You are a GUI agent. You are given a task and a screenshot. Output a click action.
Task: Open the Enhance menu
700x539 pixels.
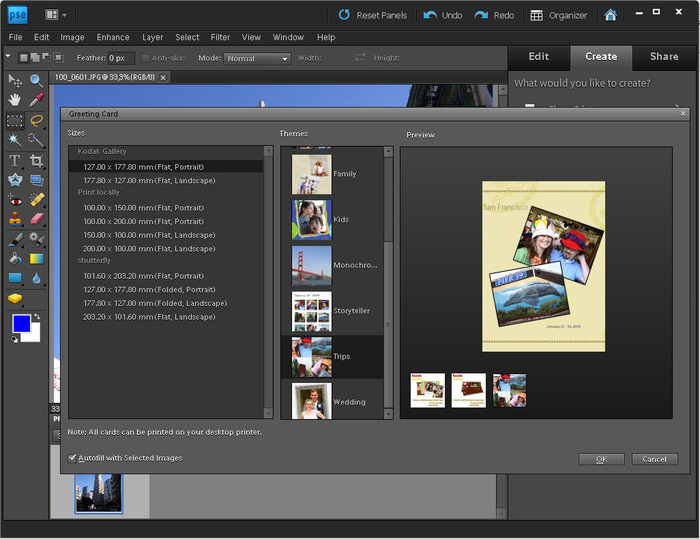pos(113,37)
